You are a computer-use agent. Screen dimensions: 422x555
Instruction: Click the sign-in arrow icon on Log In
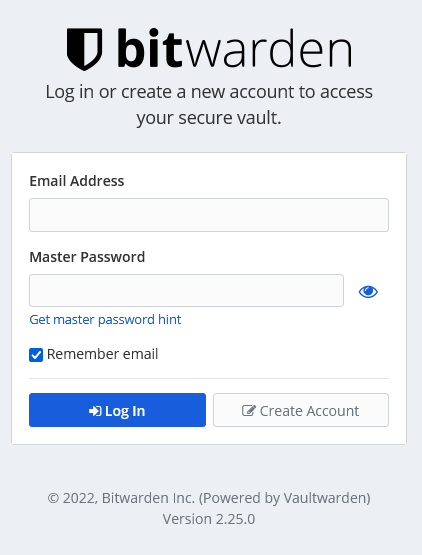pos(95,411)
